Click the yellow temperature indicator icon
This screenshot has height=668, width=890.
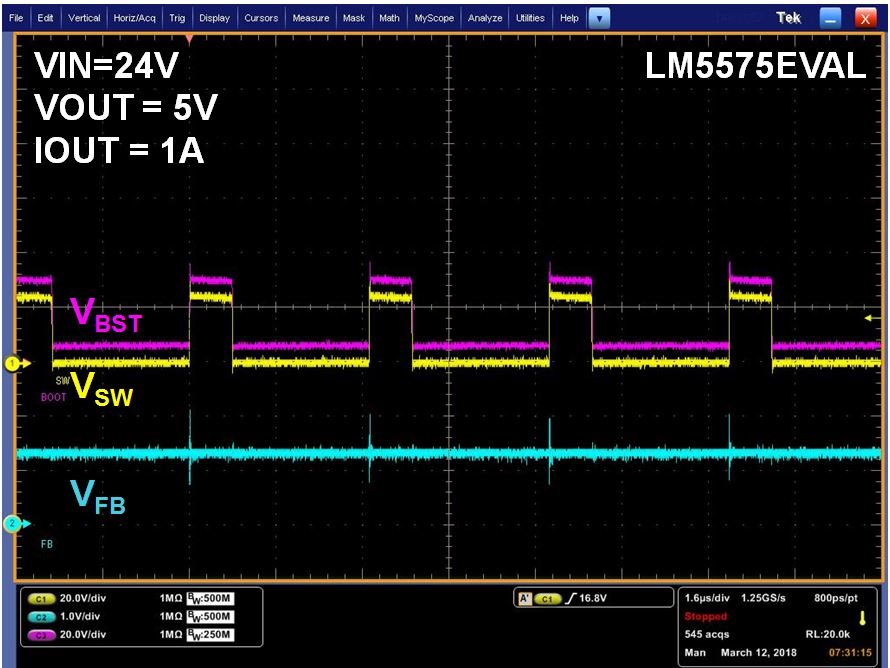[863, 618]
